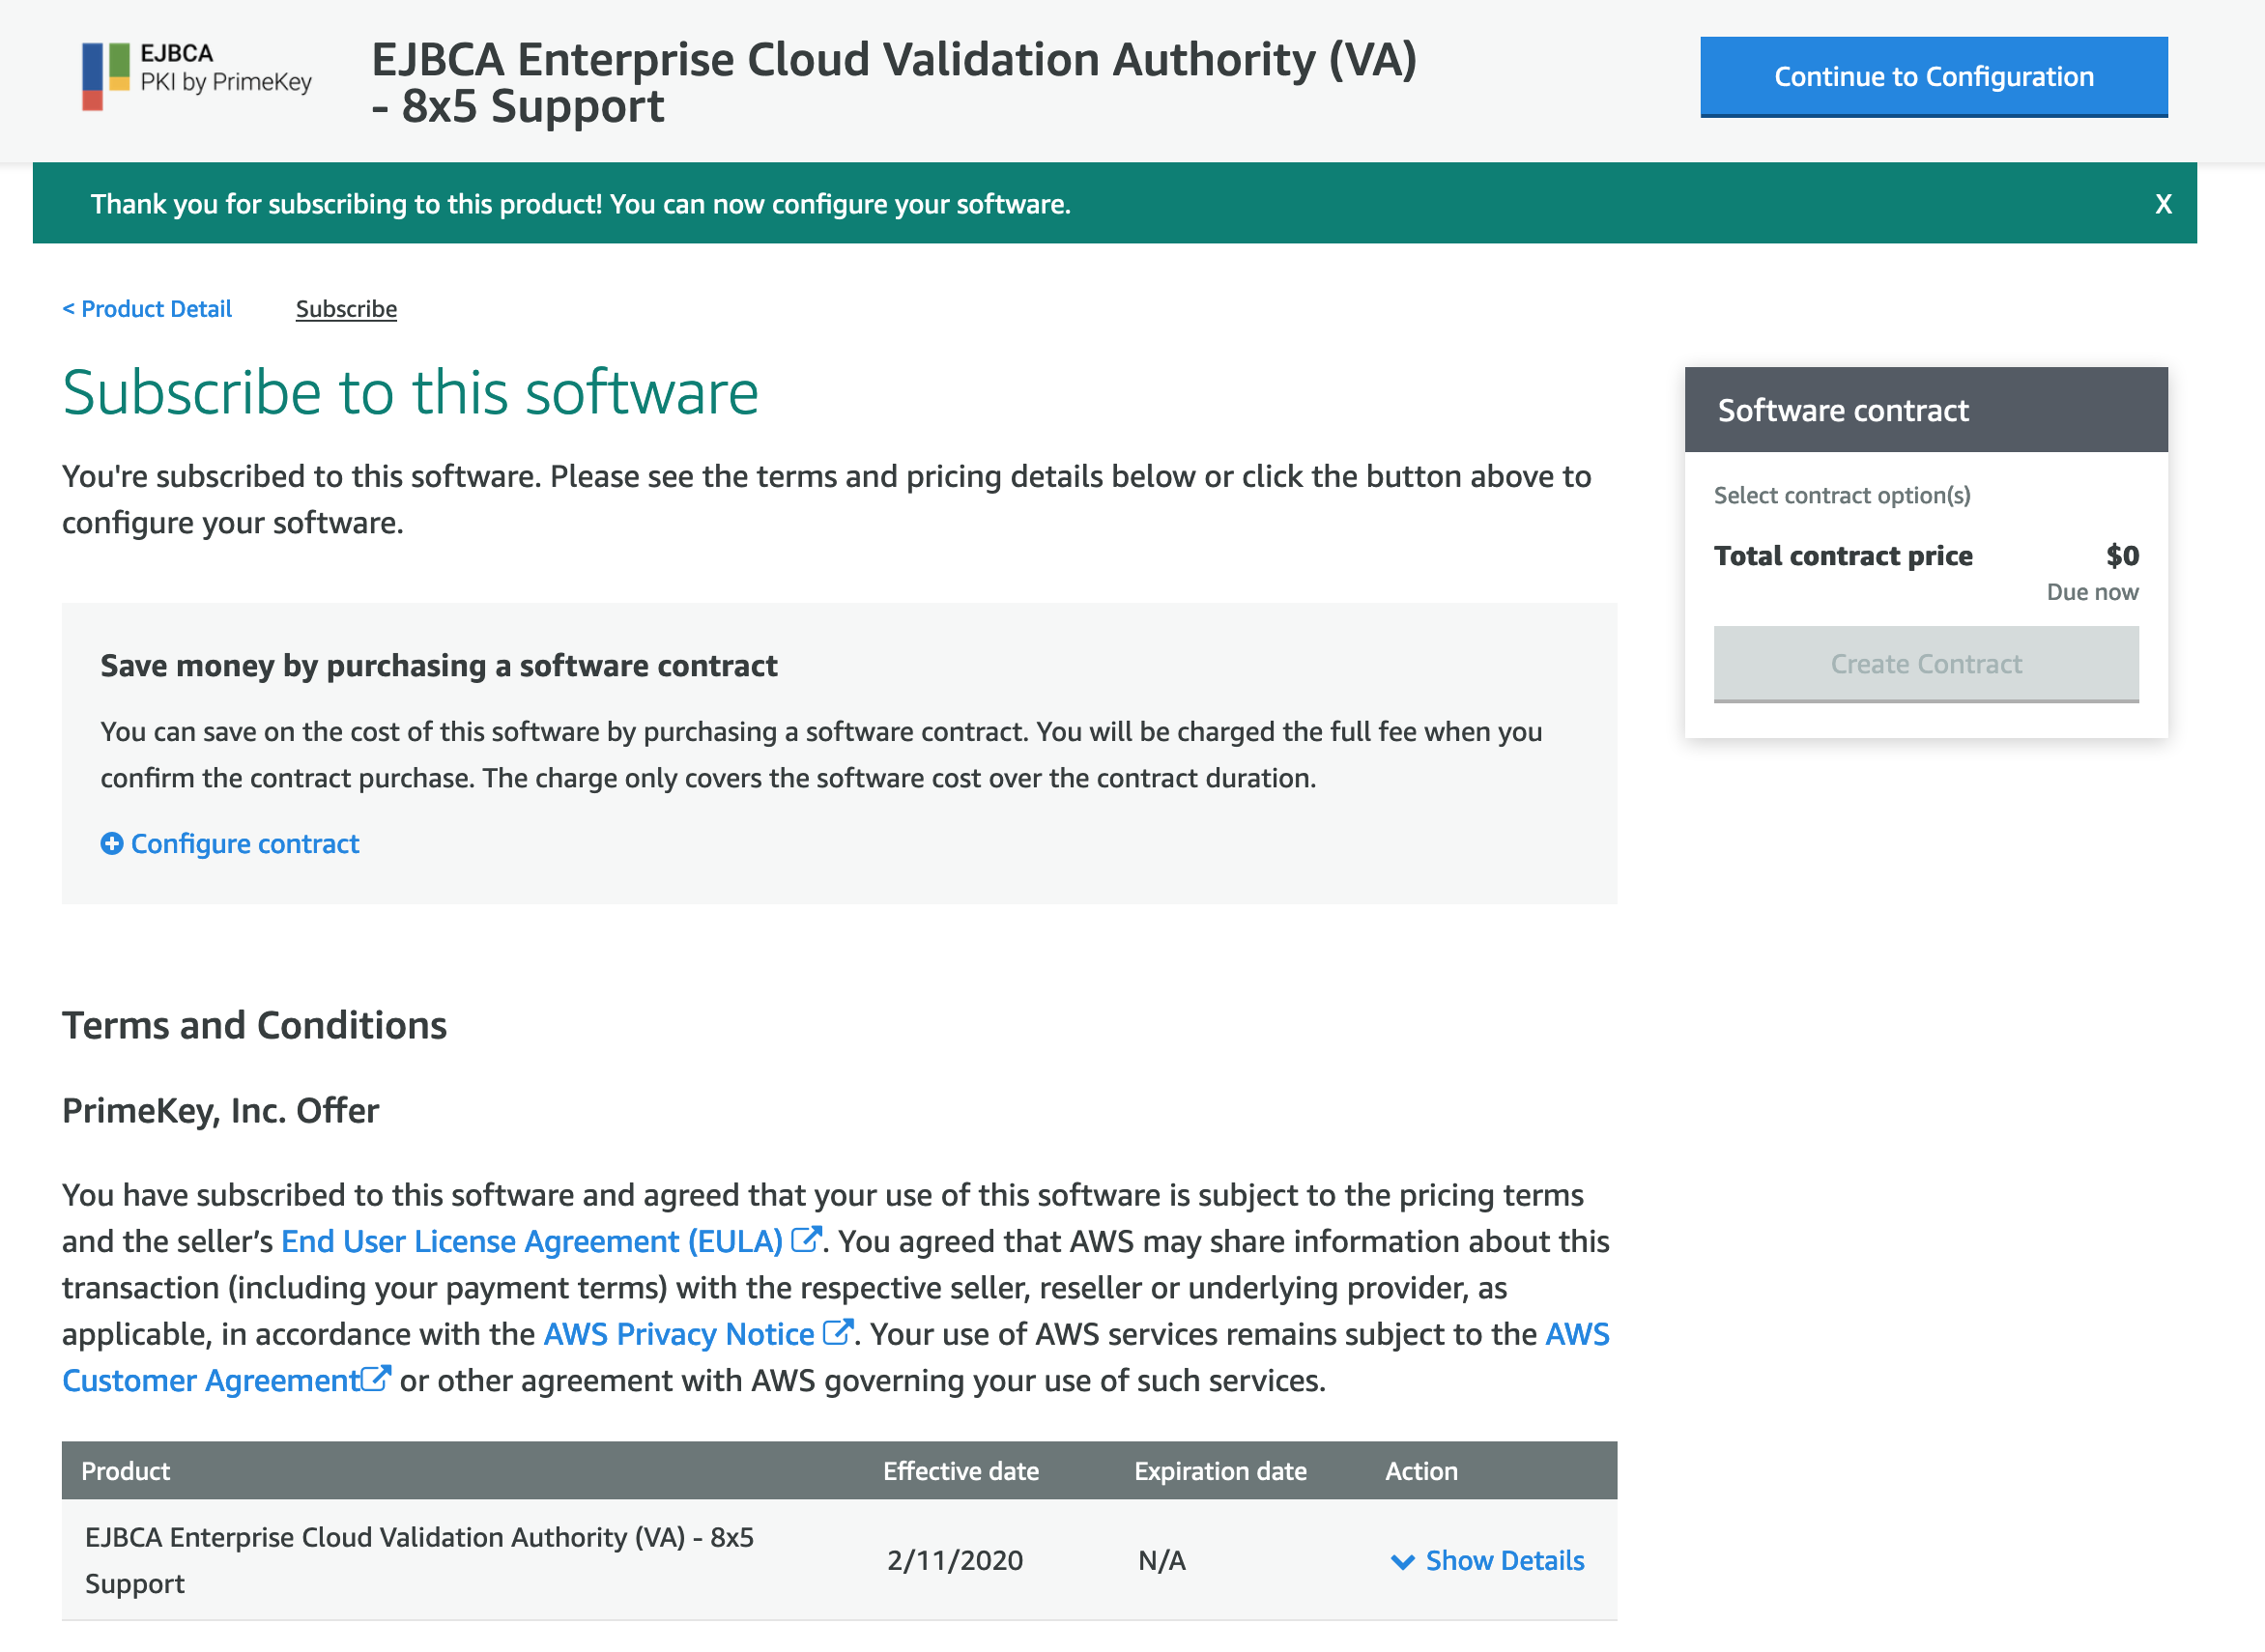Go back via Product Detail breadcrumb
The image size is (2265, 1652).
147,309
